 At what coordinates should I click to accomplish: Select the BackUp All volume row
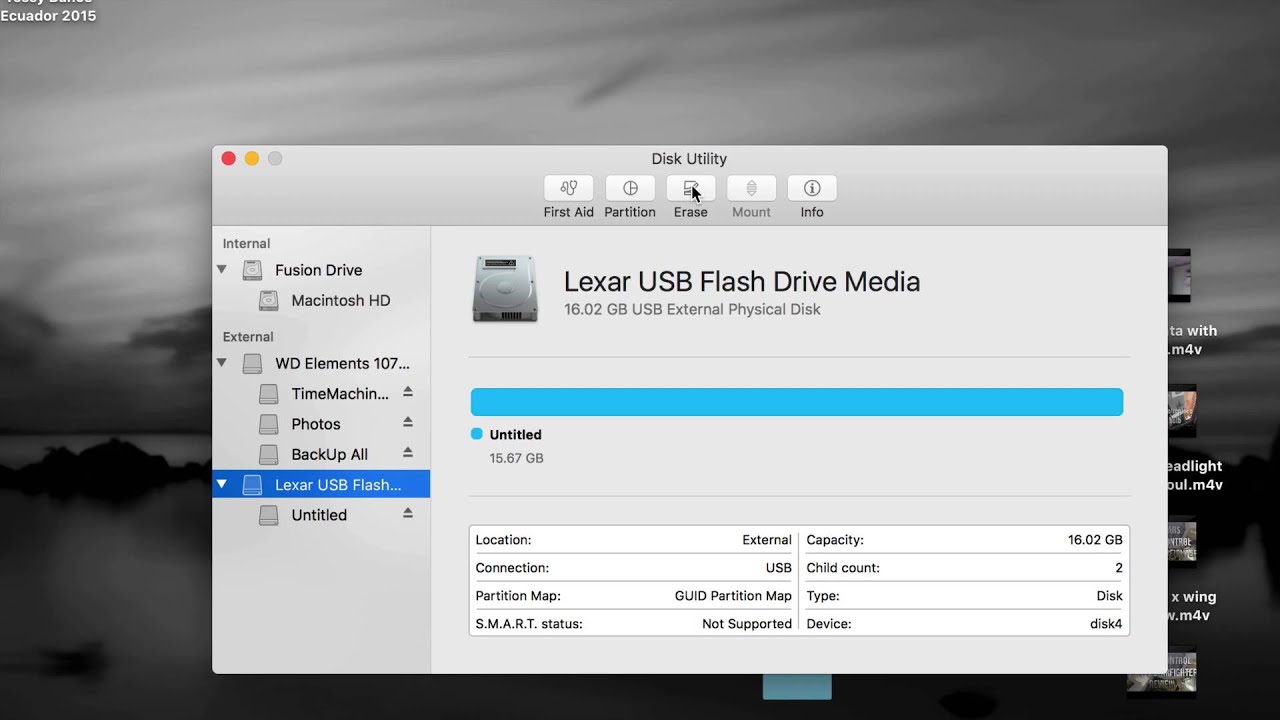(321, 454)
